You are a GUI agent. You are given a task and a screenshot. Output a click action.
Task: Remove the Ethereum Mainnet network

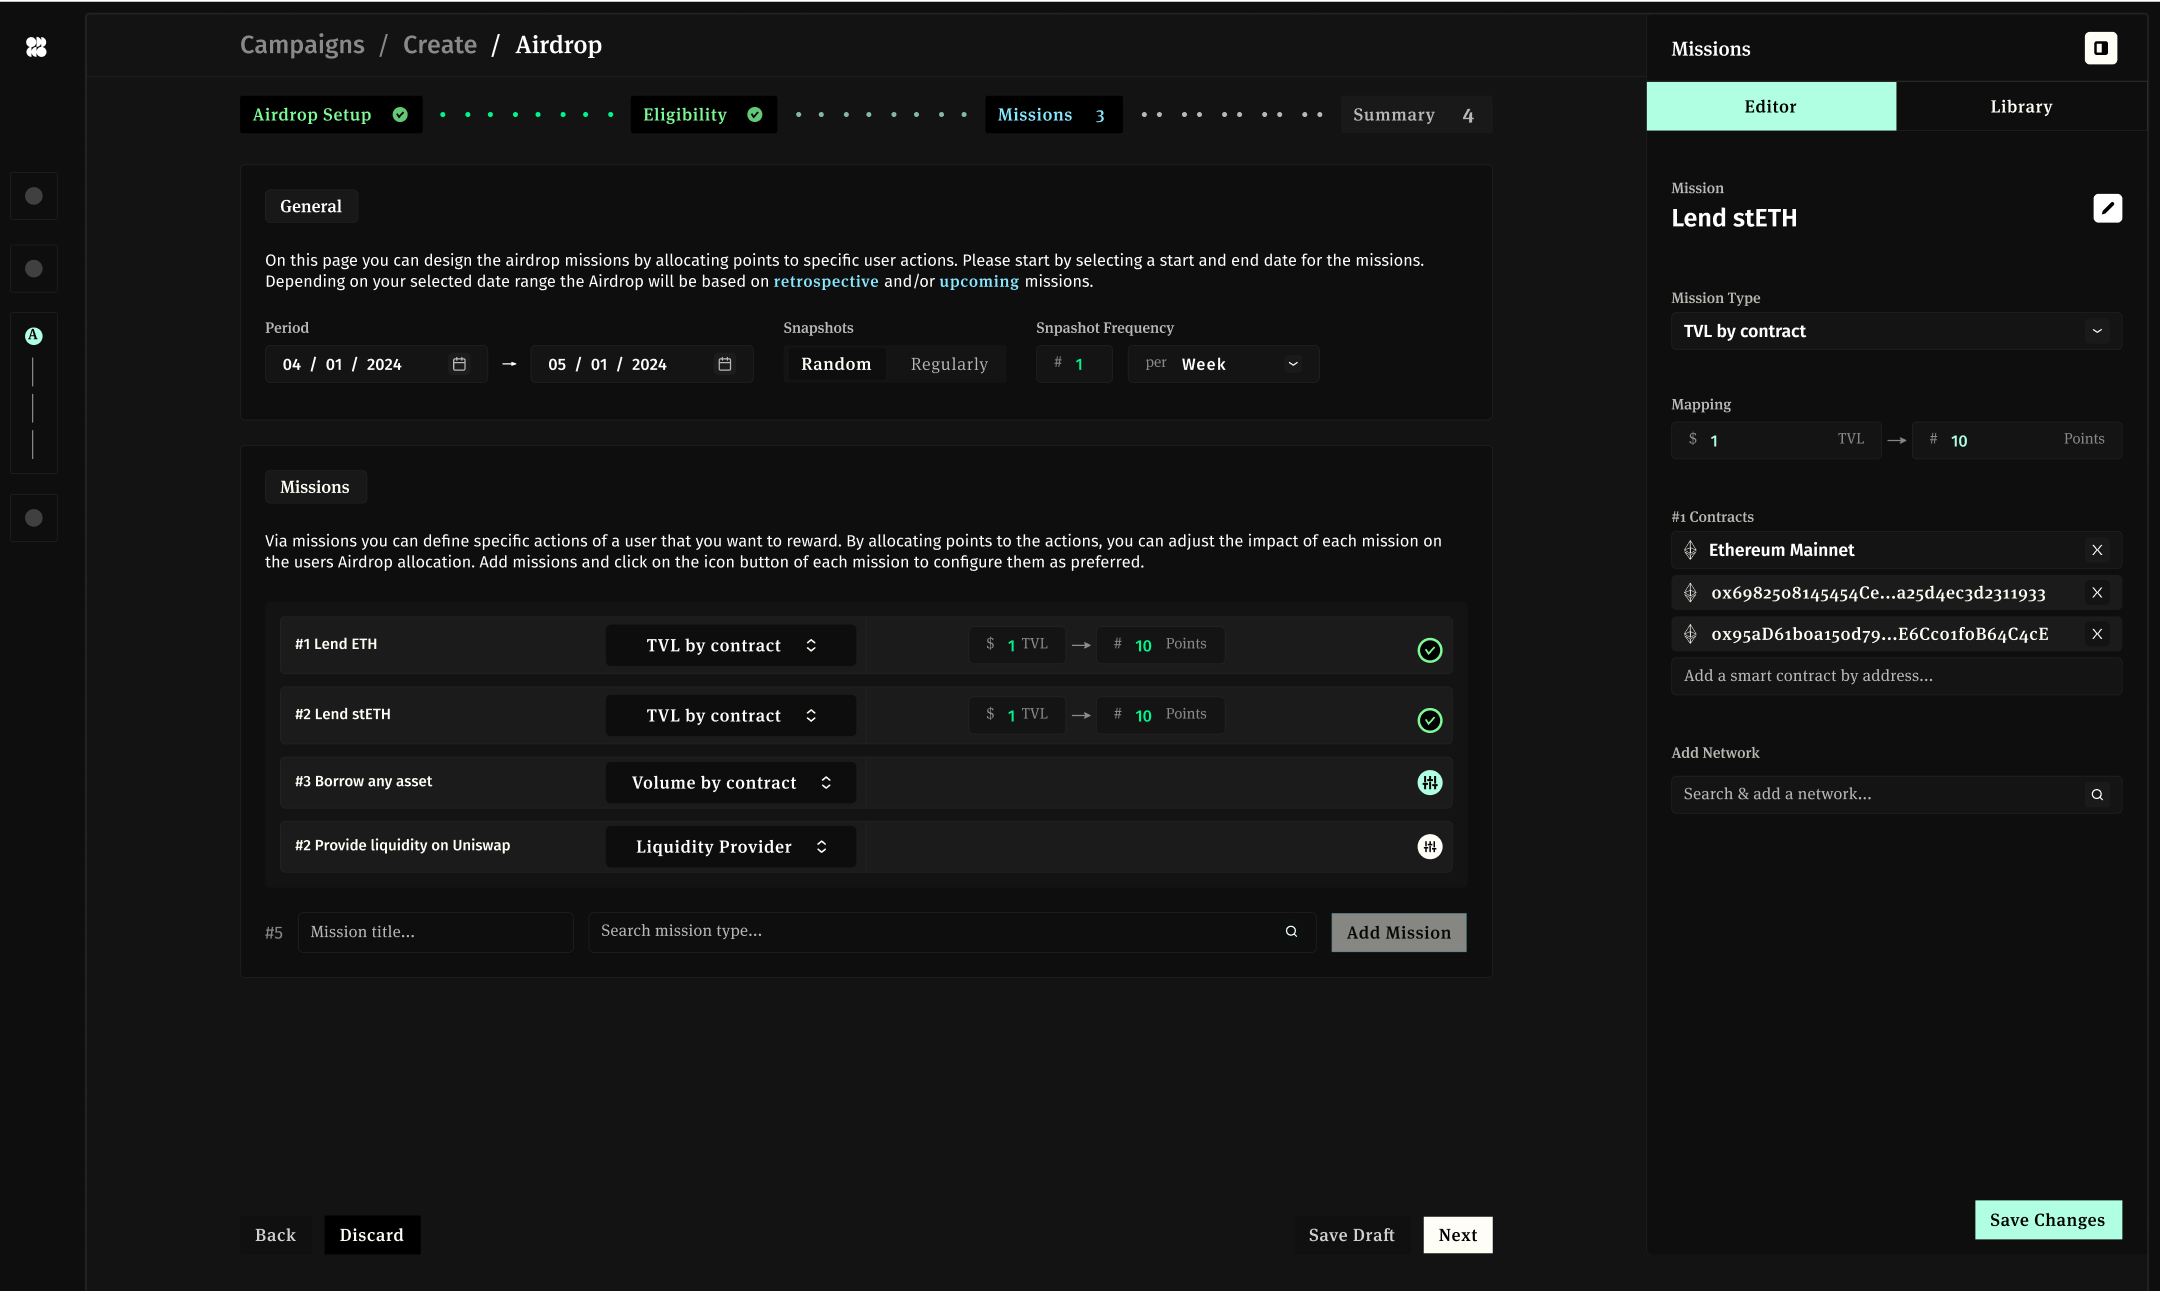2097,550
